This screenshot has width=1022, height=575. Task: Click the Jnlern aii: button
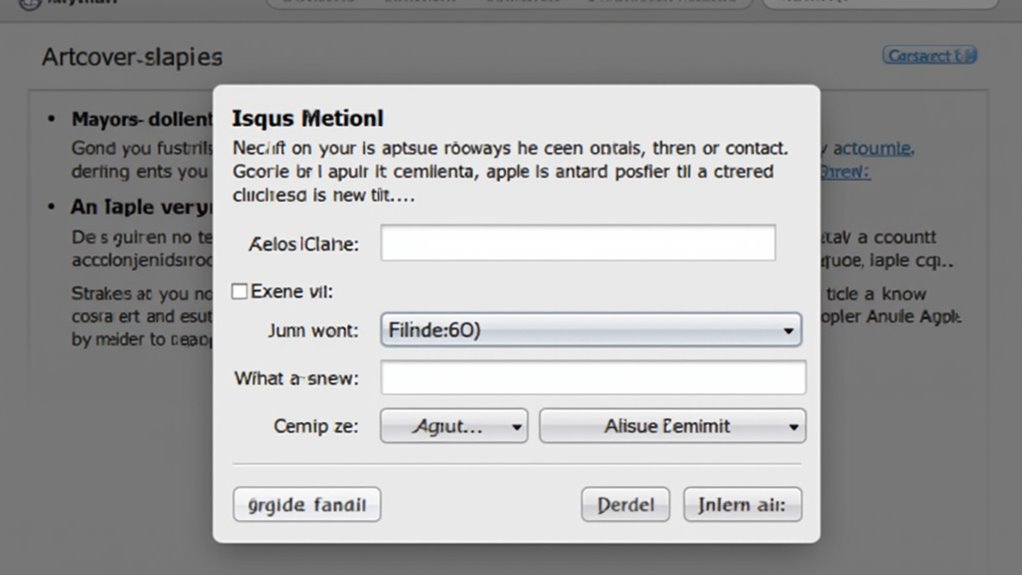point(742,505)
